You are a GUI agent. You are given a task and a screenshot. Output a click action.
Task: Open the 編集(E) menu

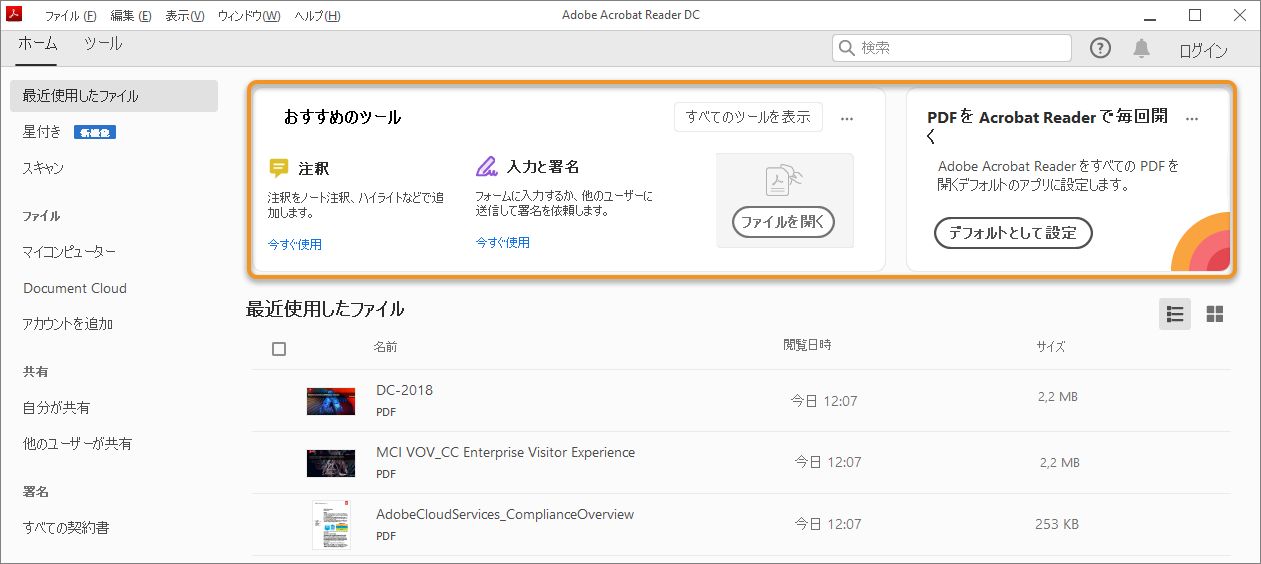pos(131,16)
